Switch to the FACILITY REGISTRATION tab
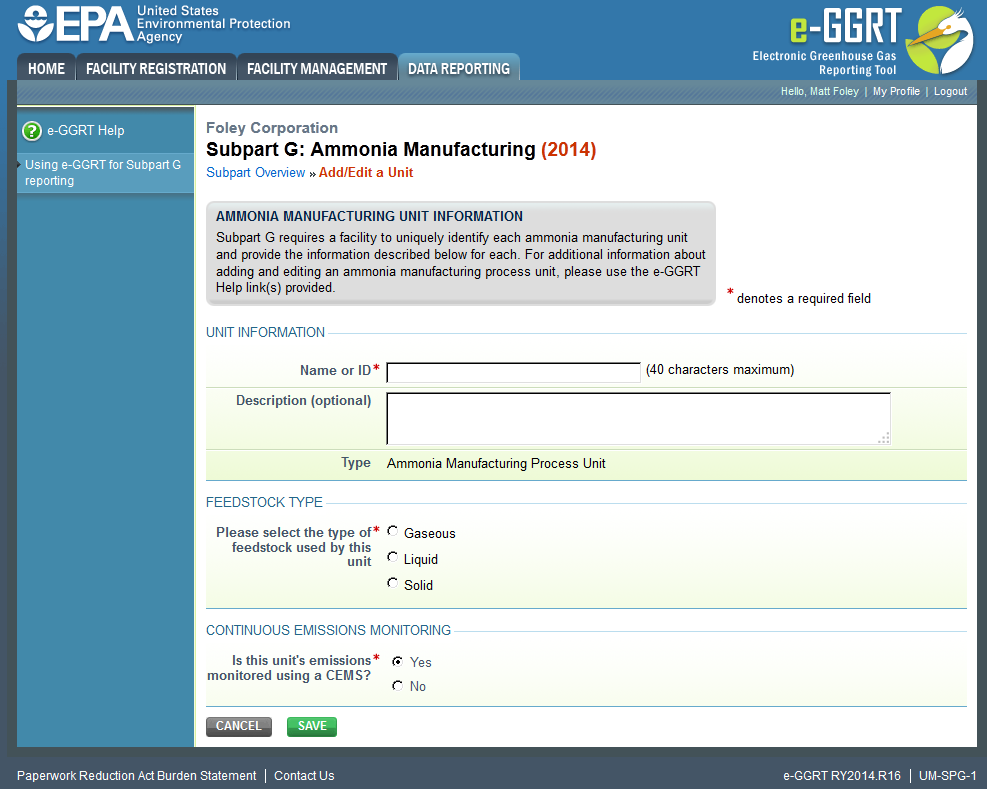This screenshot has height=789, width=987. coord(156,68)
